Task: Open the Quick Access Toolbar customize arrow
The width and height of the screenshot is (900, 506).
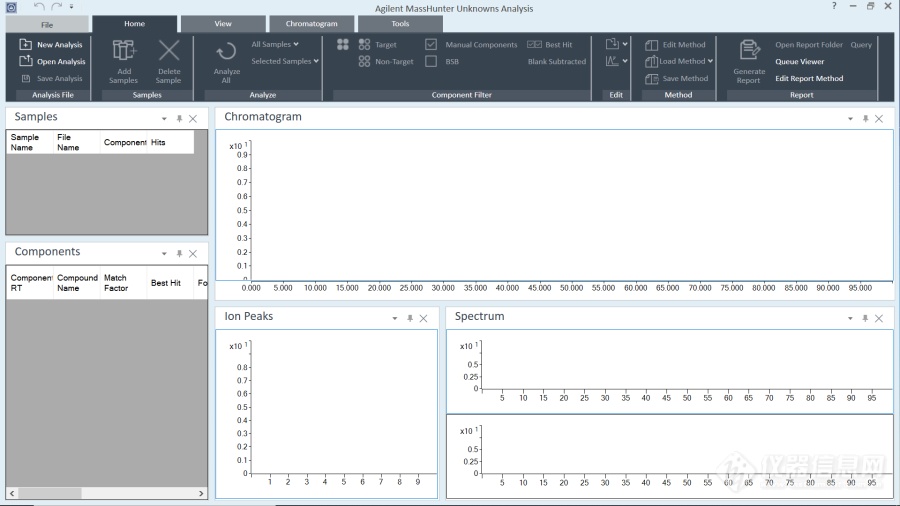Action: tap(71, 6)
